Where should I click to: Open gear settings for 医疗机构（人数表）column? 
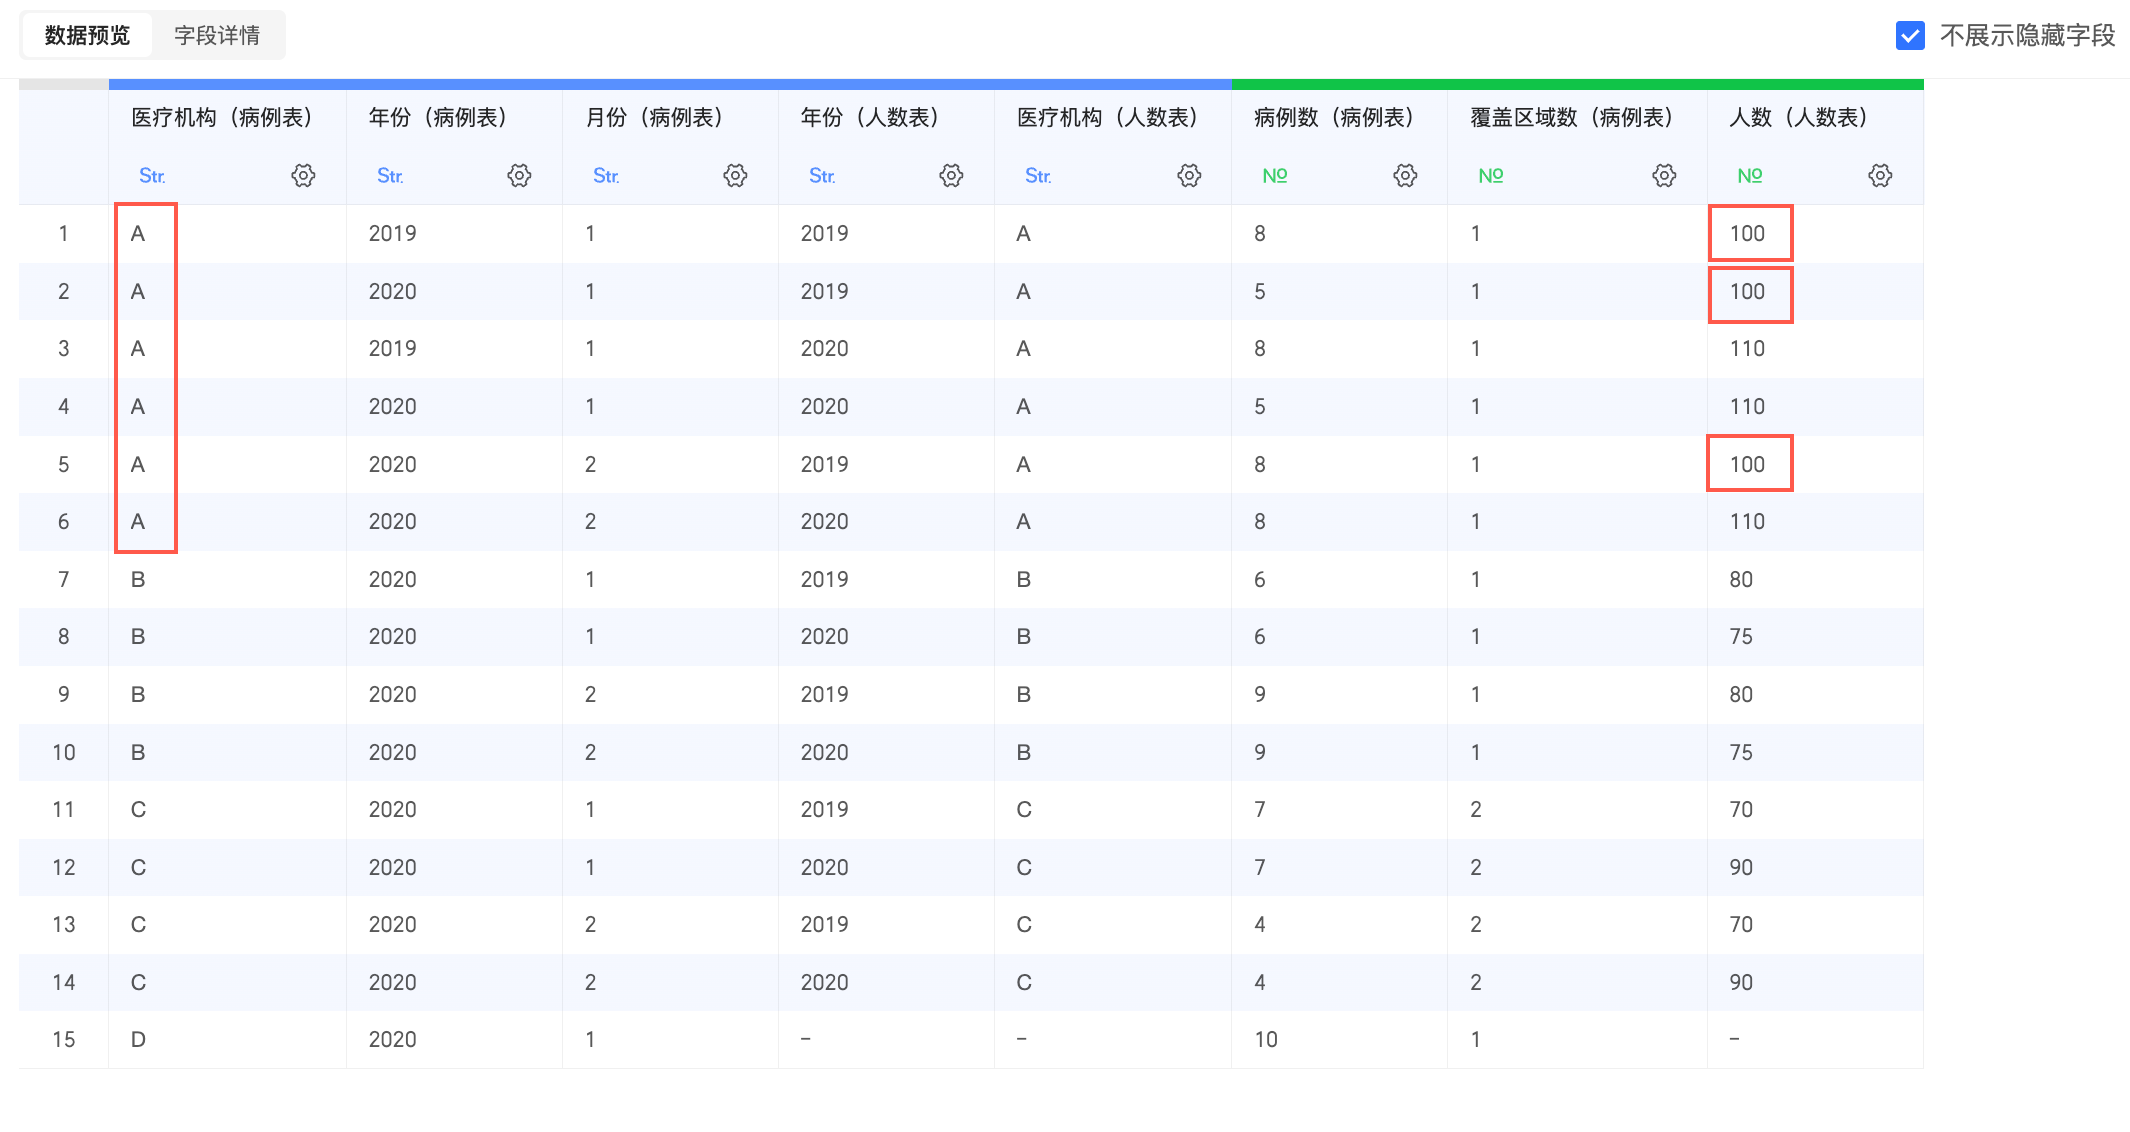pos(1189,176)
